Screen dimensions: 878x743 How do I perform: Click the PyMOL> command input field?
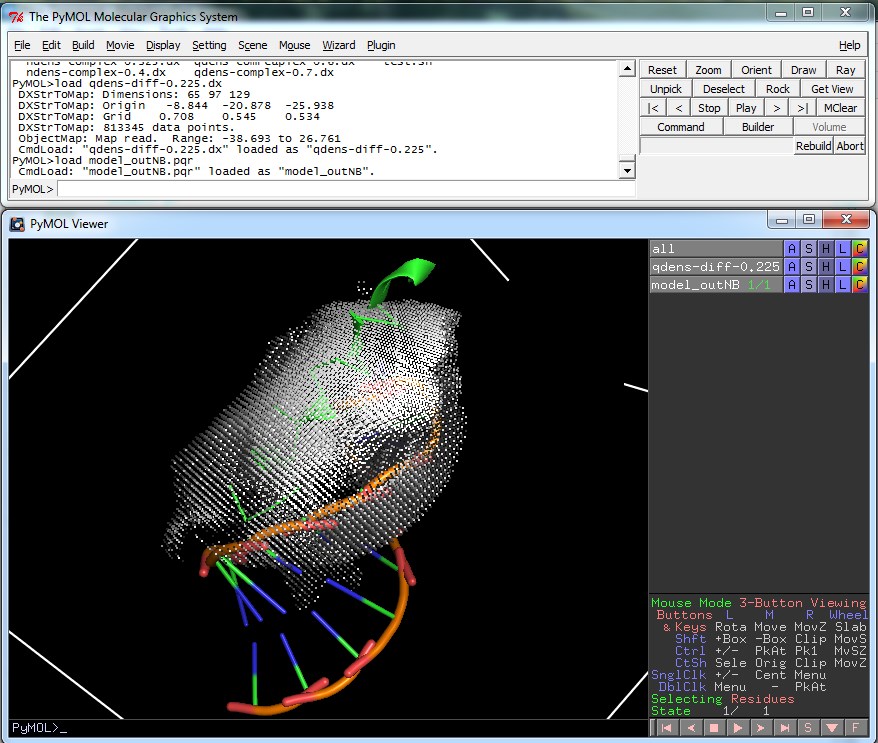[345, 189]
